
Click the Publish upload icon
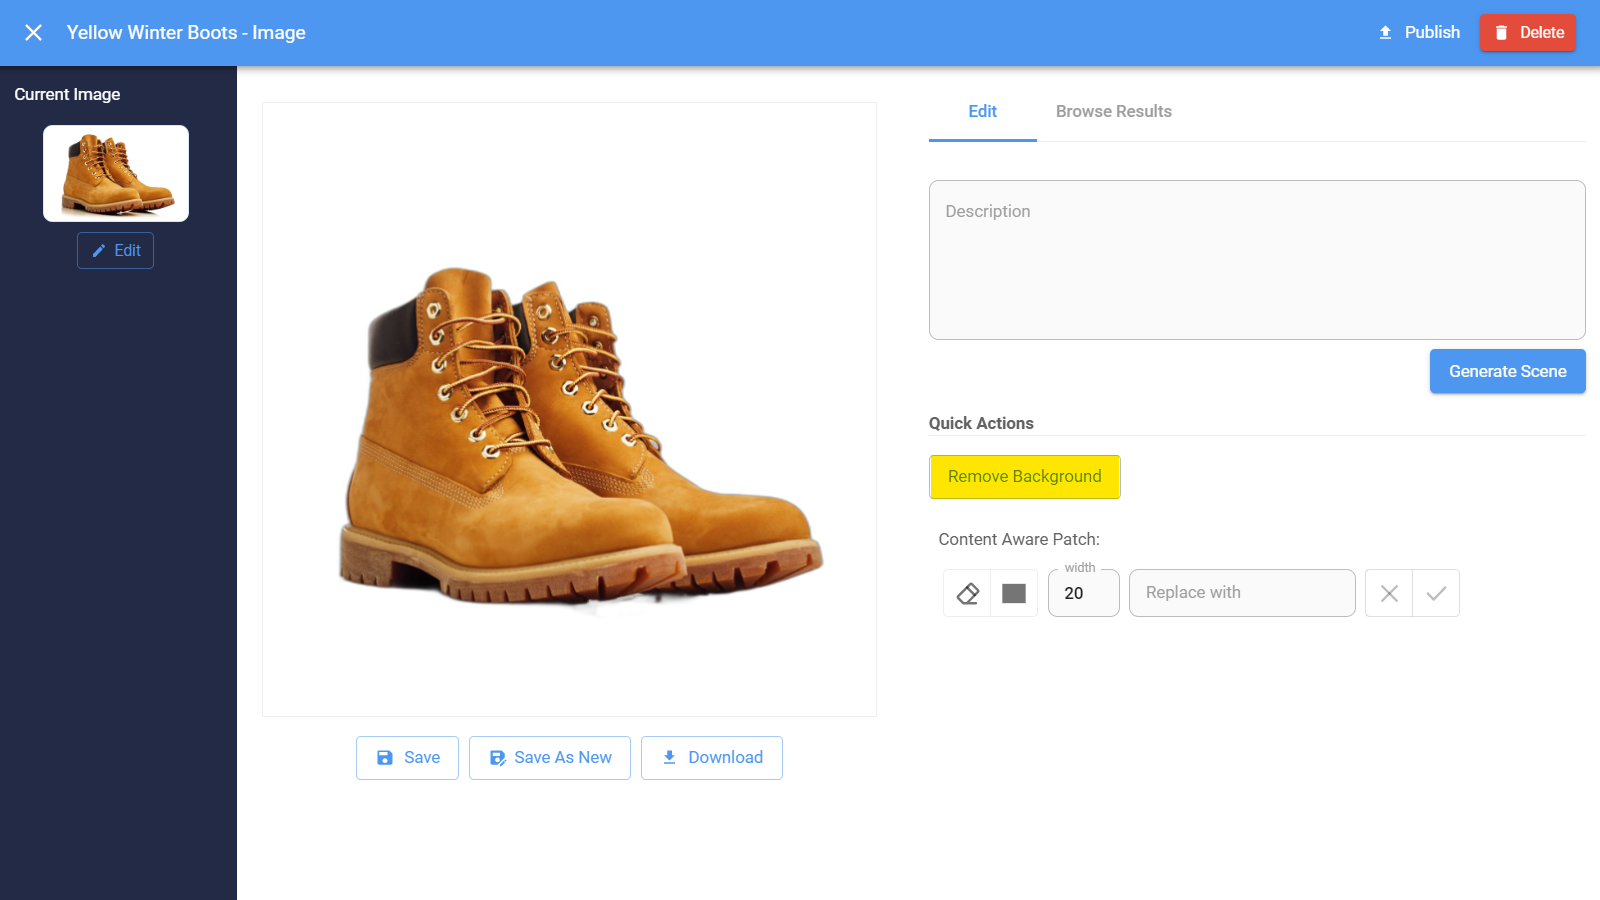(x=1386, y=32)
